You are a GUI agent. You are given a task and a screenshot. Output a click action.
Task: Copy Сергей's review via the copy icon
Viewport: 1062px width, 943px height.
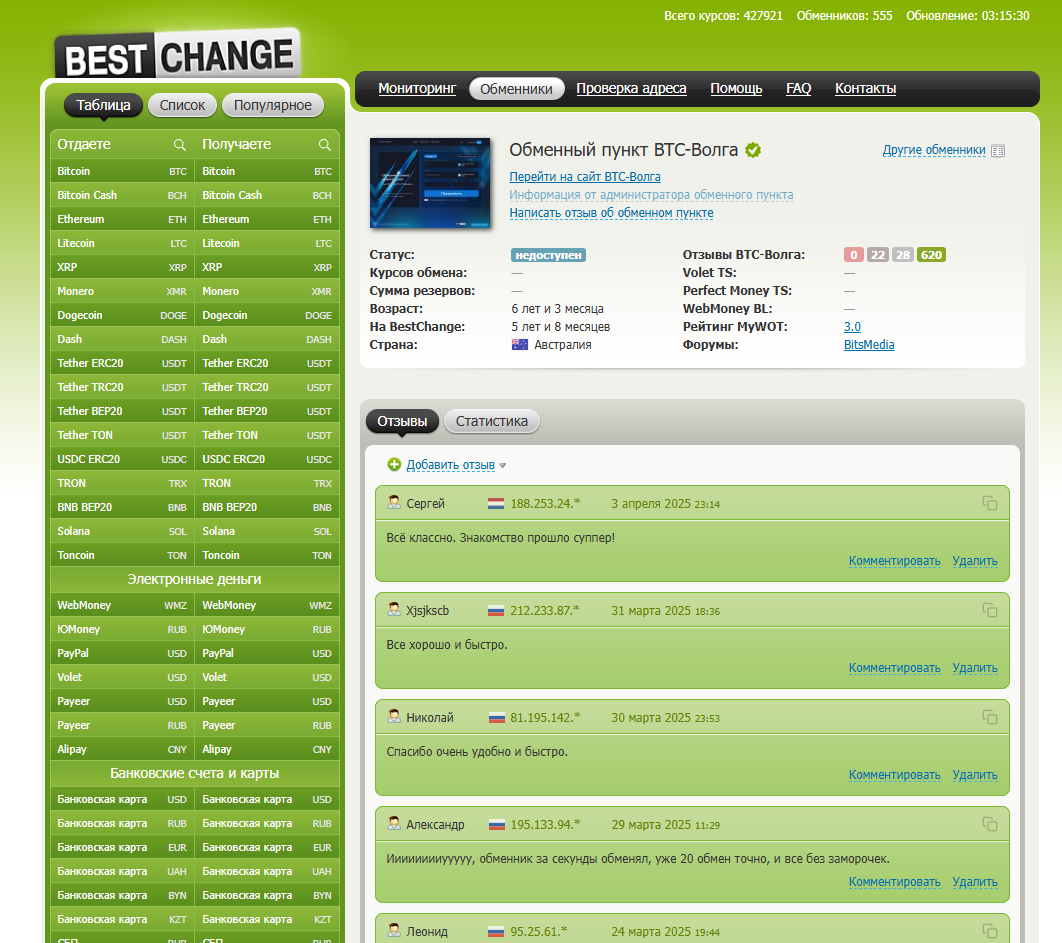click(990, 503)
